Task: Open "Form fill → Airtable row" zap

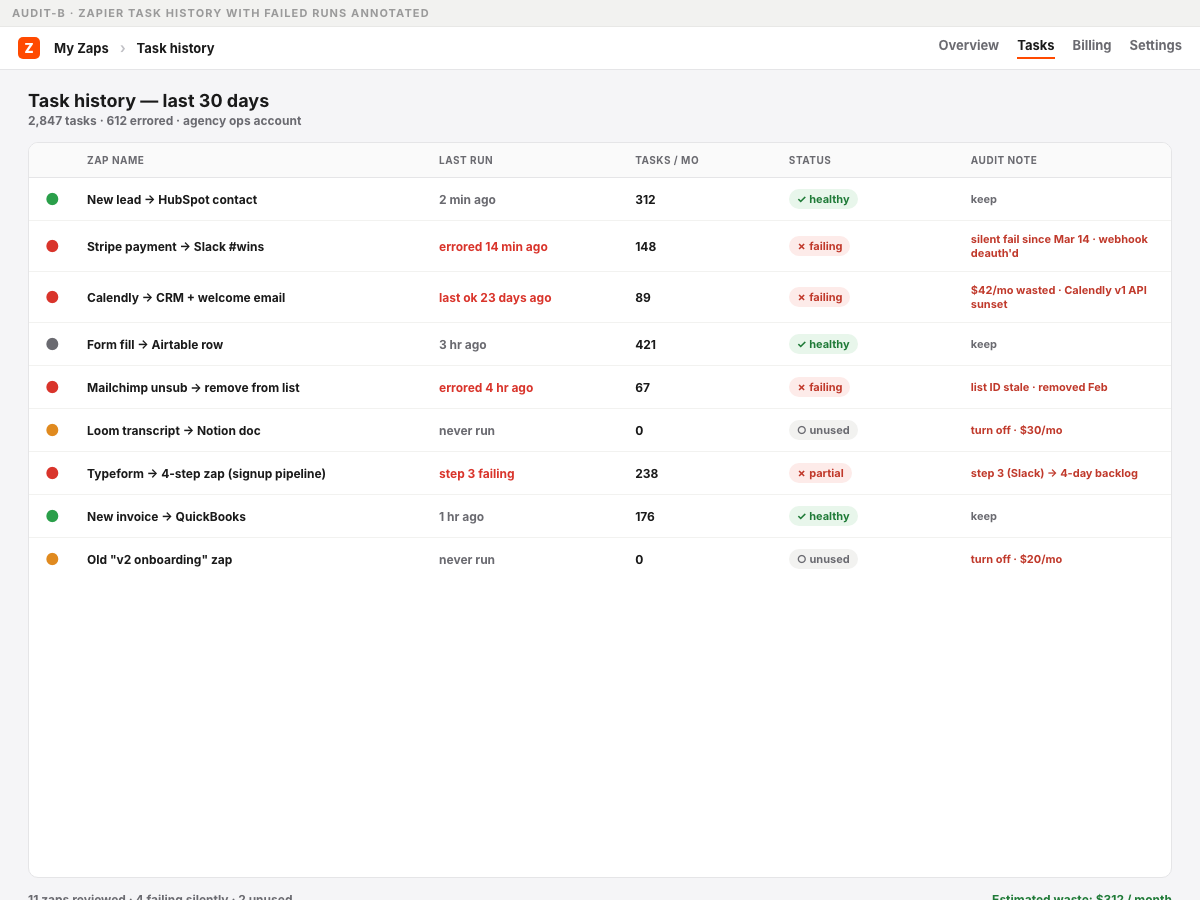Action: (x=155, y=344)
